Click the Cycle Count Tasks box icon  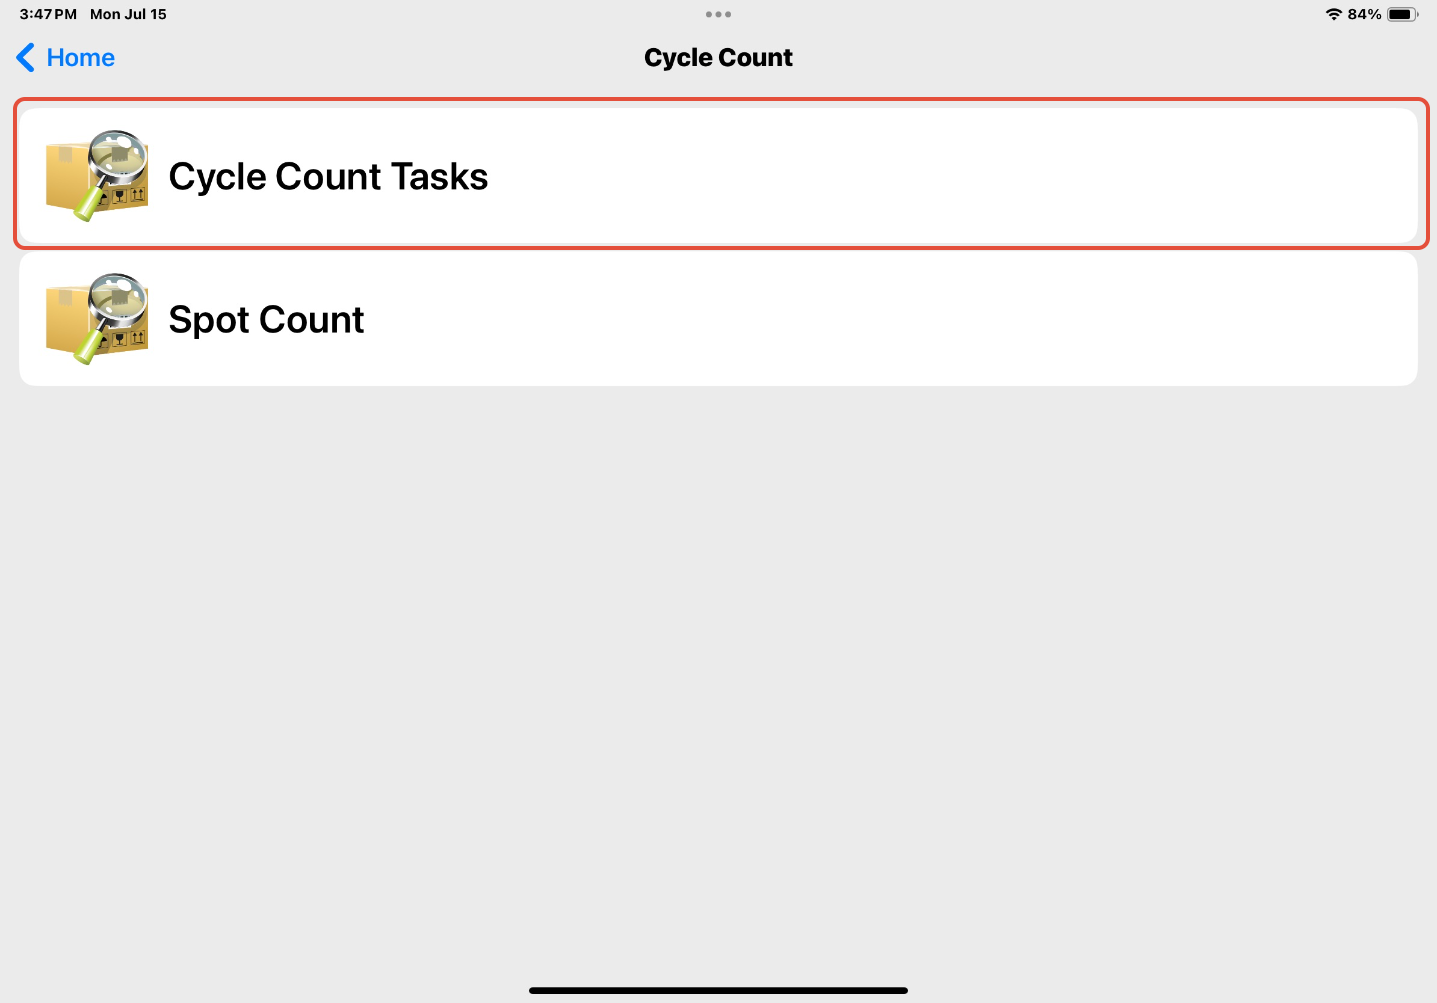click(x=97, y=176)
